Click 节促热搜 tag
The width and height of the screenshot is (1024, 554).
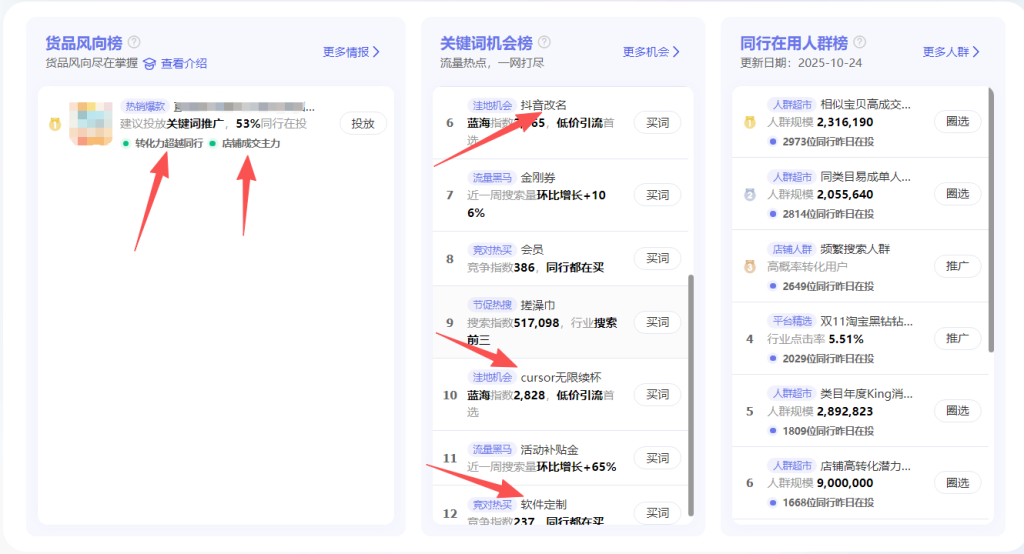tap(492, 305)
